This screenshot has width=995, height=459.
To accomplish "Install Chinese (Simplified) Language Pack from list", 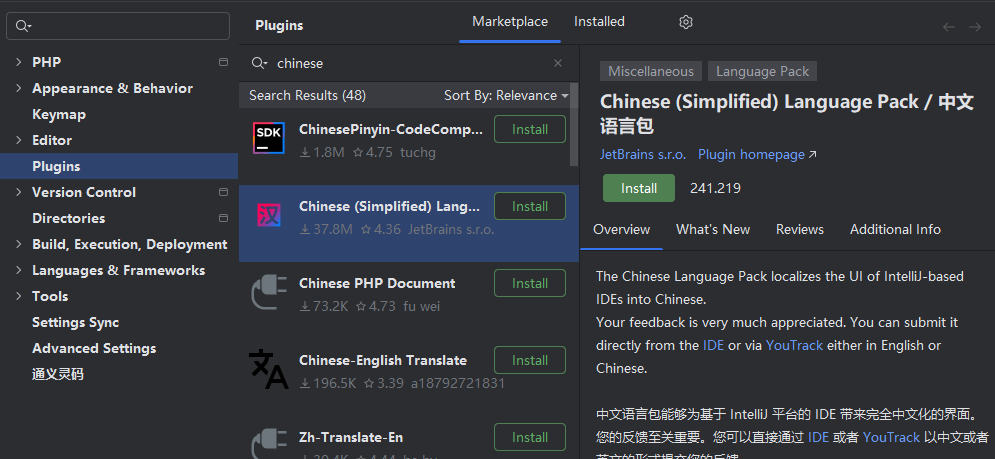I will pyautogui.click(x=530, y=206).
